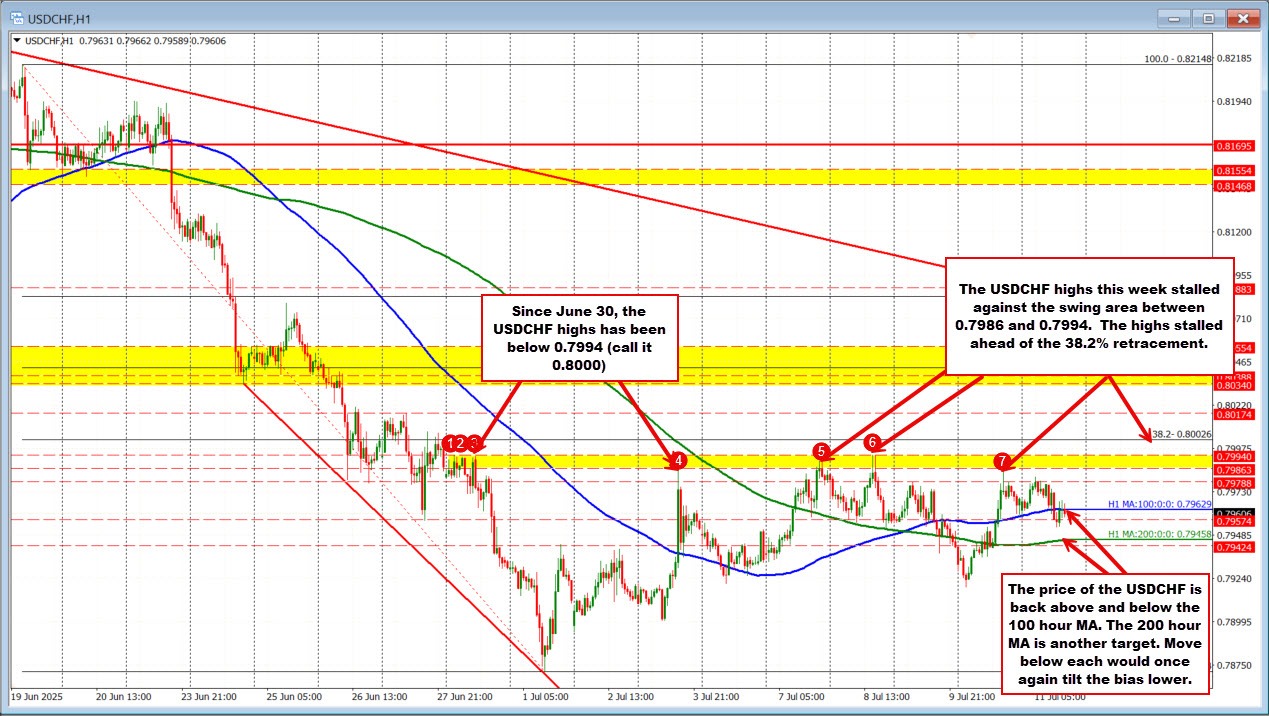Click the '100 hour MA' annotation text box
Viewport: 1269px width, 716px height.
1107,634
